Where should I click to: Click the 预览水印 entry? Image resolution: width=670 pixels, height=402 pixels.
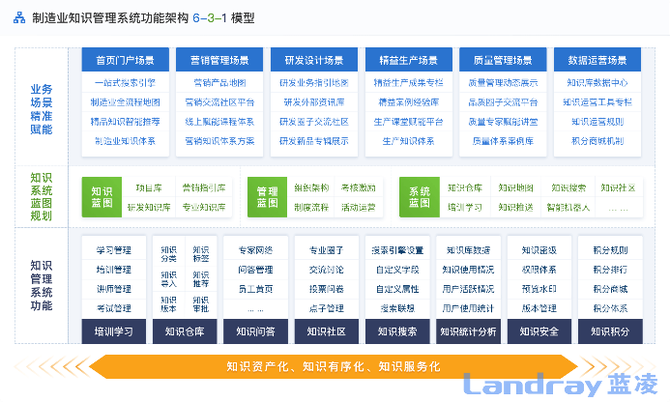[x=539, y=289]
